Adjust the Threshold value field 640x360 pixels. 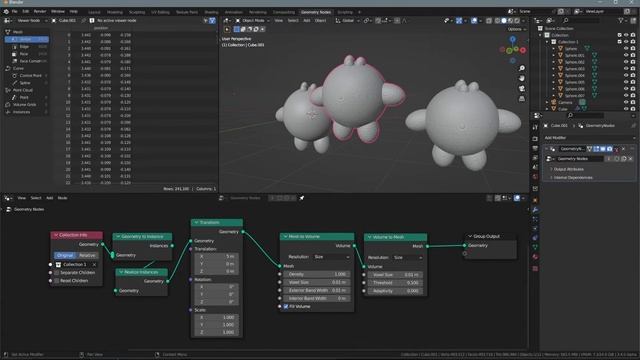click(x=395, y=282)
